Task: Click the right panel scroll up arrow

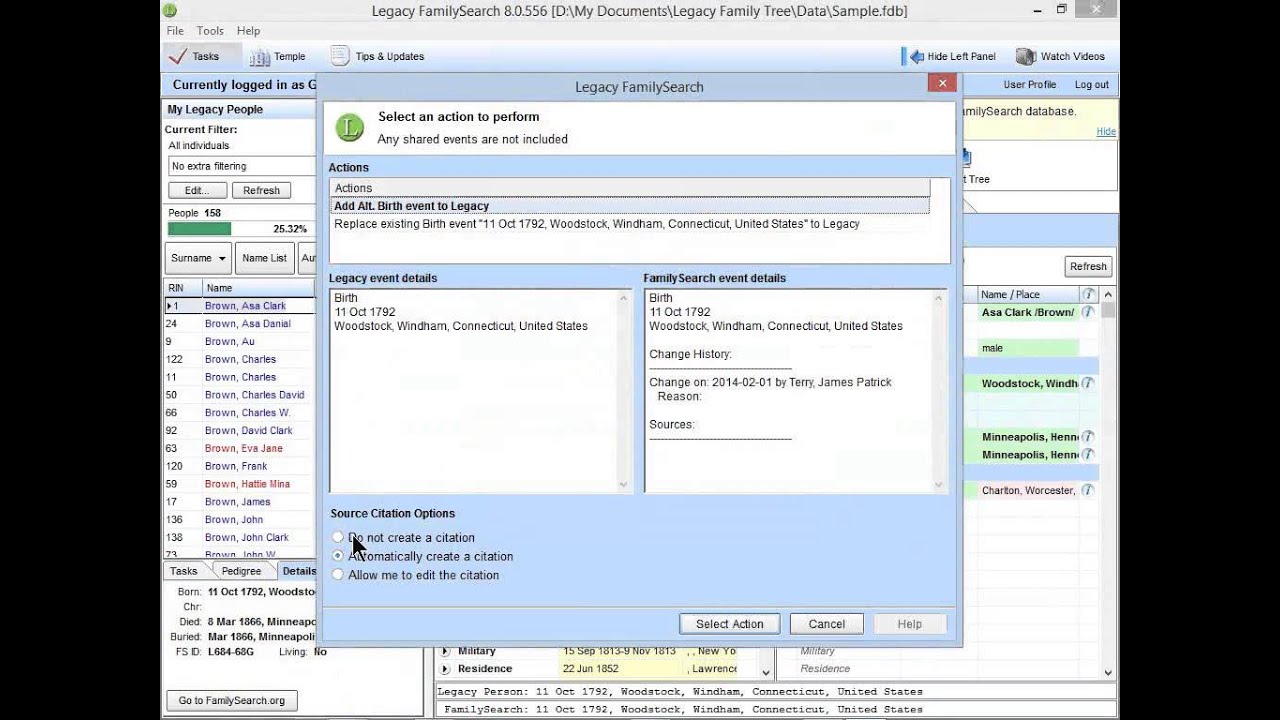Action: [x=1108, y=295]
